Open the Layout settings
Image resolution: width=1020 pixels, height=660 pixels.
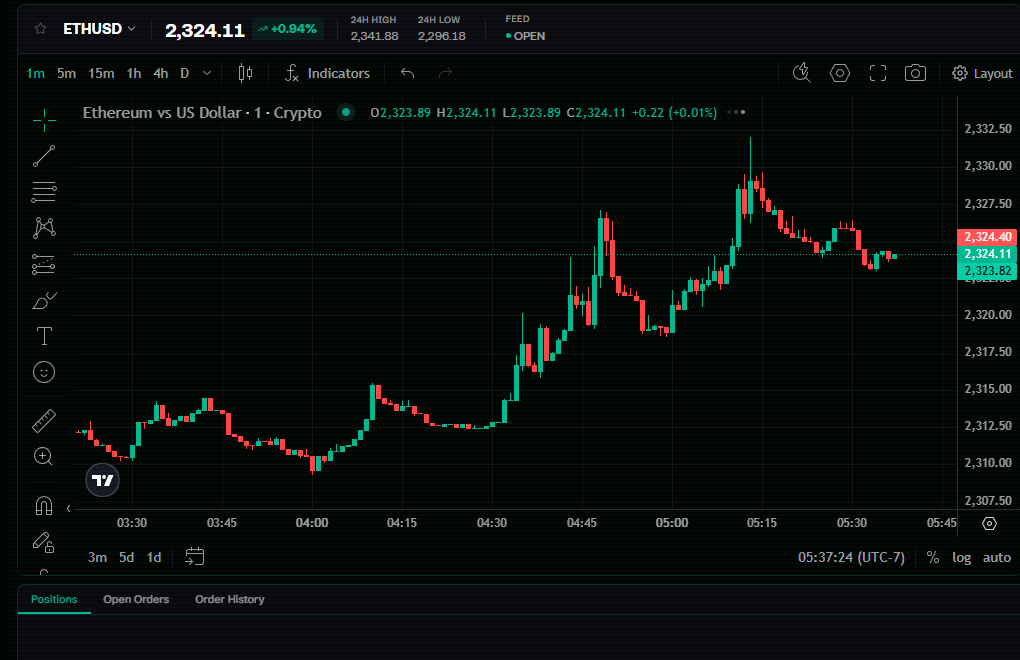tap(982, 73)
